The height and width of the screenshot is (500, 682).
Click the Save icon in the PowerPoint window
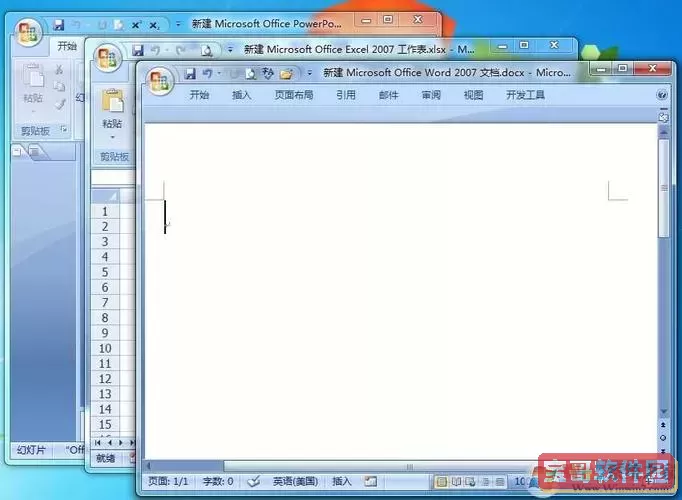coord(59,25)
